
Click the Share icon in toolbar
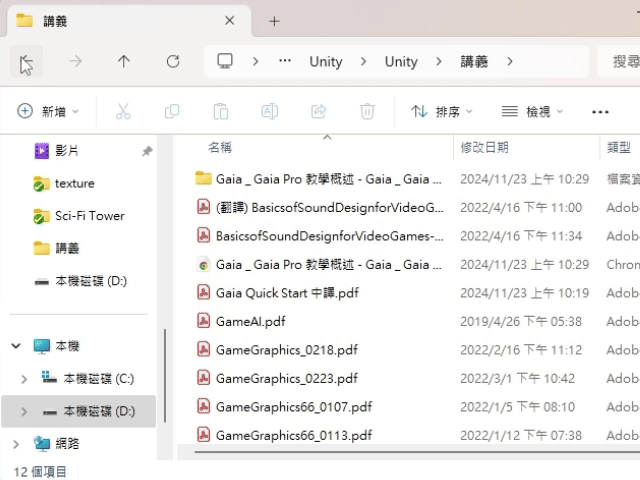click(x=319, y=112)
